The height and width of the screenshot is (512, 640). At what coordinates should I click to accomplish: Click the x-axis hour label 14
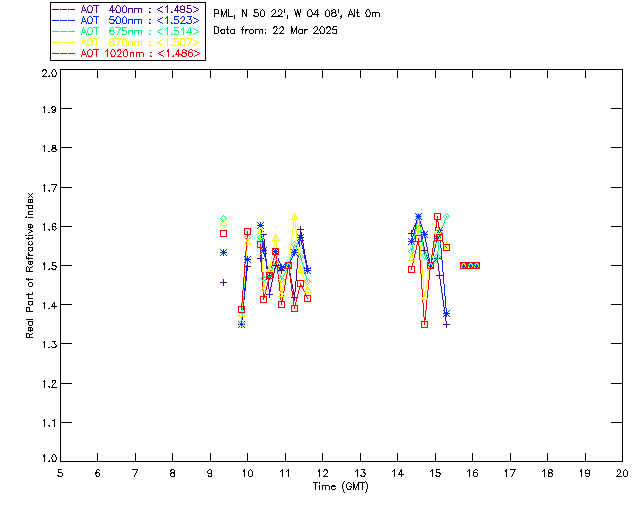[398, 473]
